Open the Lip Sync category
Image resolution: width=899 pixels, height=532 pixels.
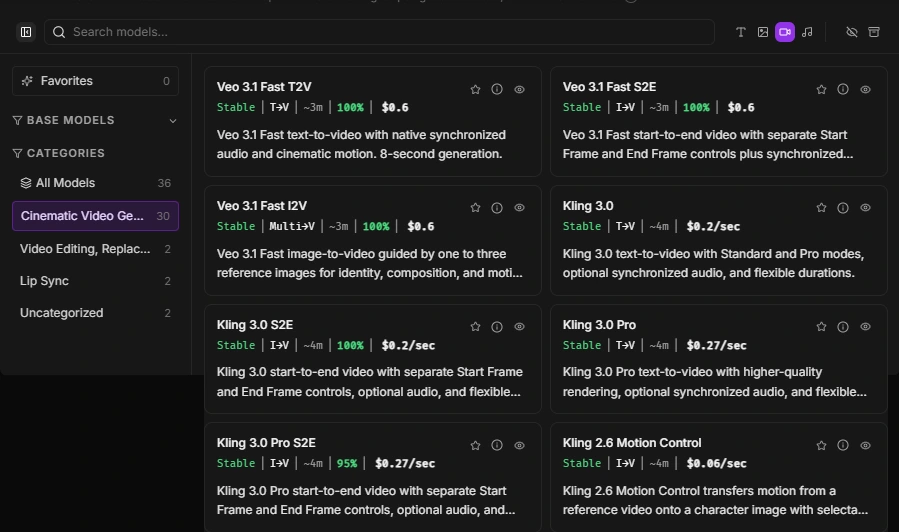(44, 281)
